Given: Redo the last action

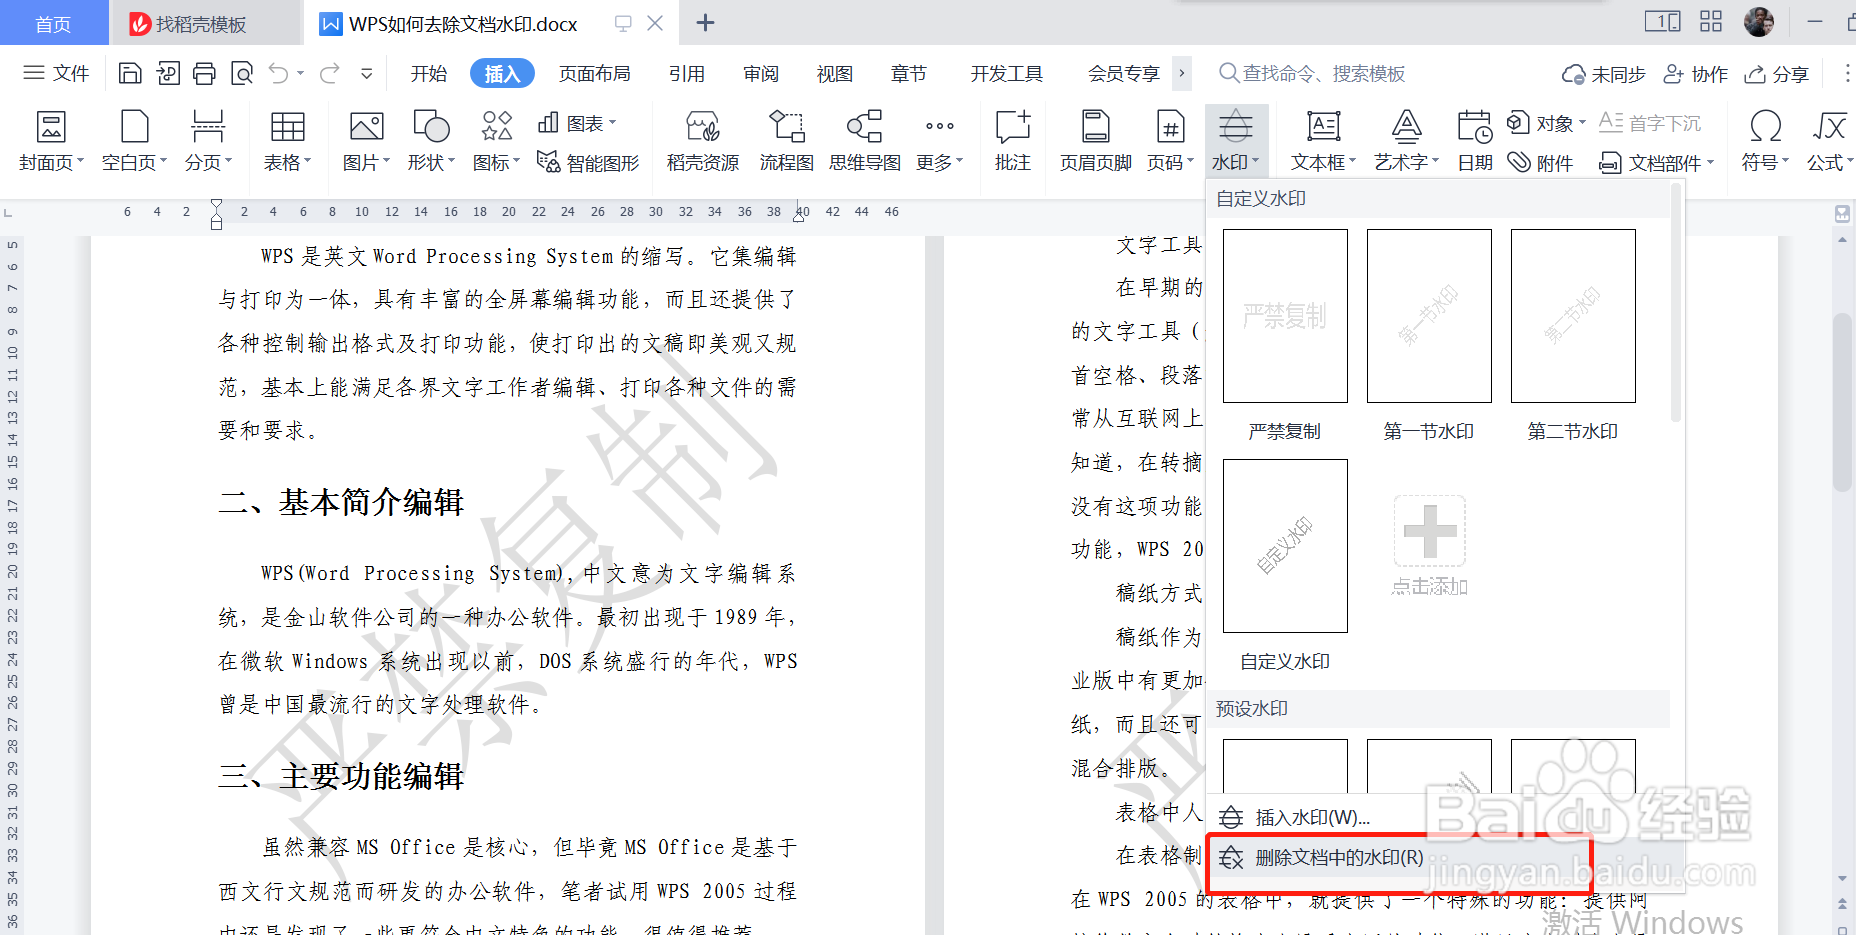Looking at the screenshot, I should pos(329,73).
